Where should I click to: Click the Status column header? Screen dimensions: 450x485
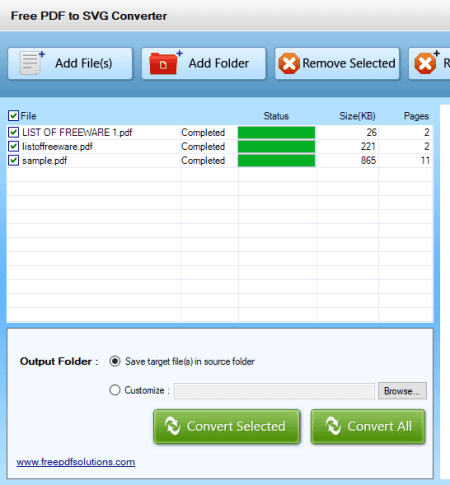click(x=276, y=116)
